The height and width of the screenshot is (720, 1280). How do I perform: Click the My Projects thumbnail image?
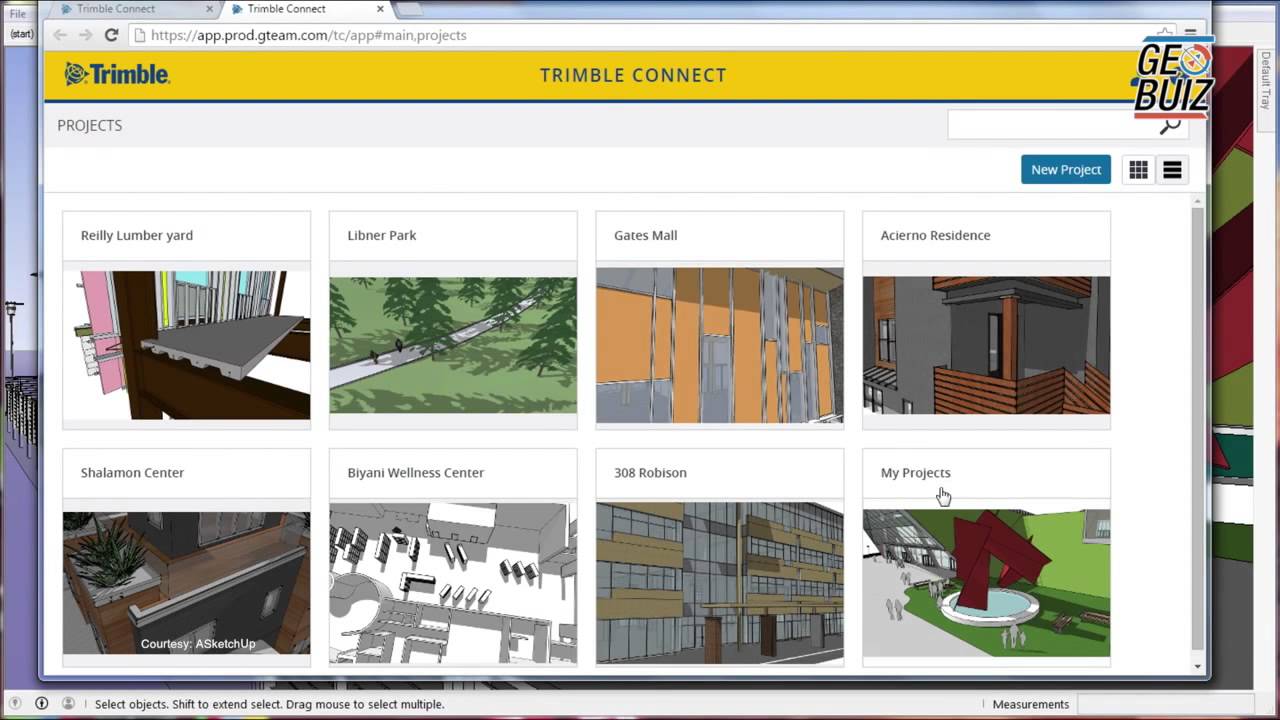[x=986, y=583]
